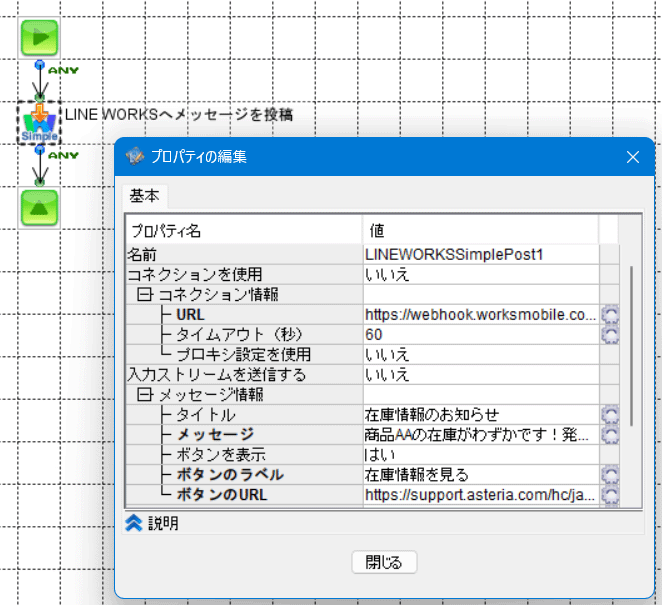Collapse the コネクション情報 group

pos(144,294)
